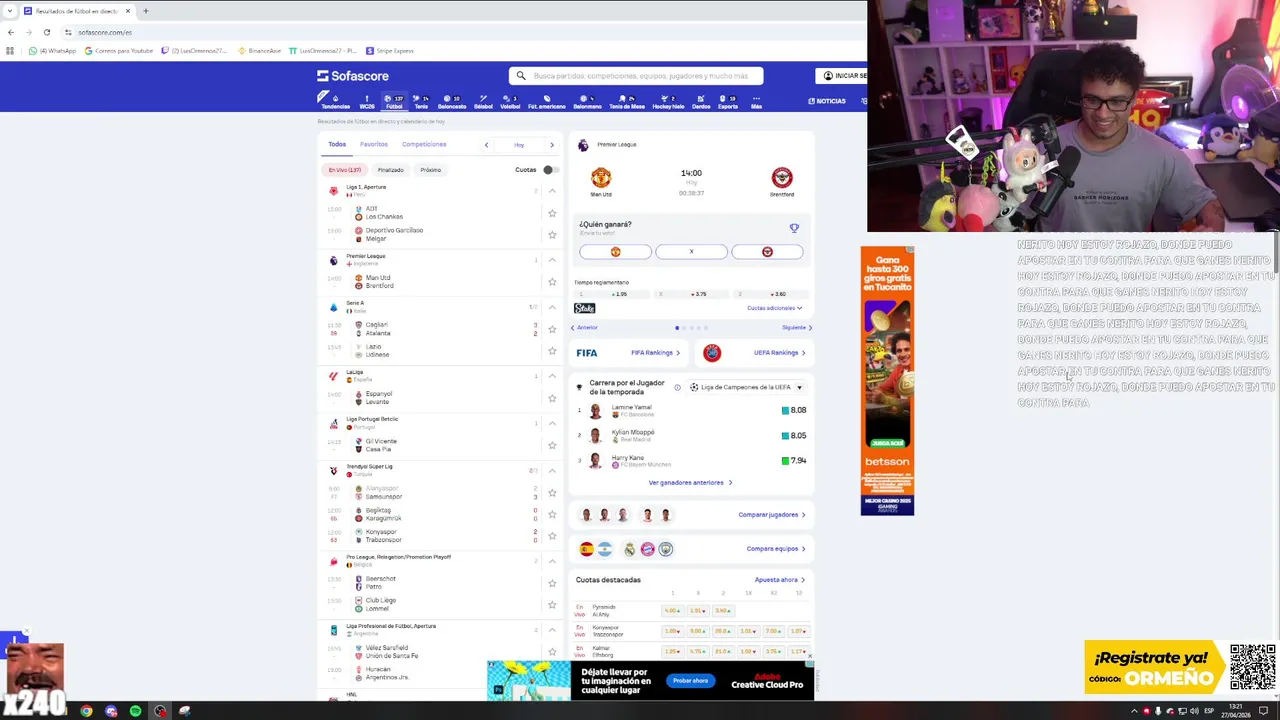Vote for Man Utd to win
The image size is (1280, 720).
tap(615, 252)
